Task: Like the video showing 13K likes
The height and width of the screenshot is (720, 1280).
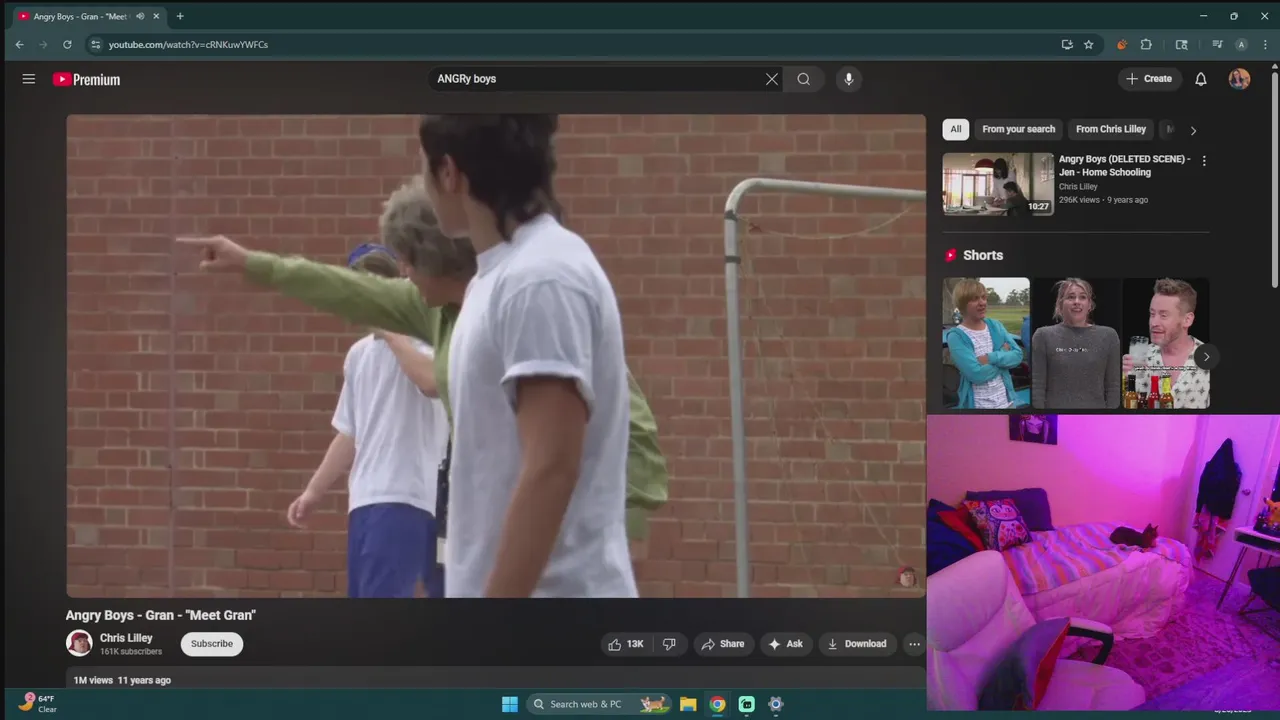Action: click(x=626, y=644)
